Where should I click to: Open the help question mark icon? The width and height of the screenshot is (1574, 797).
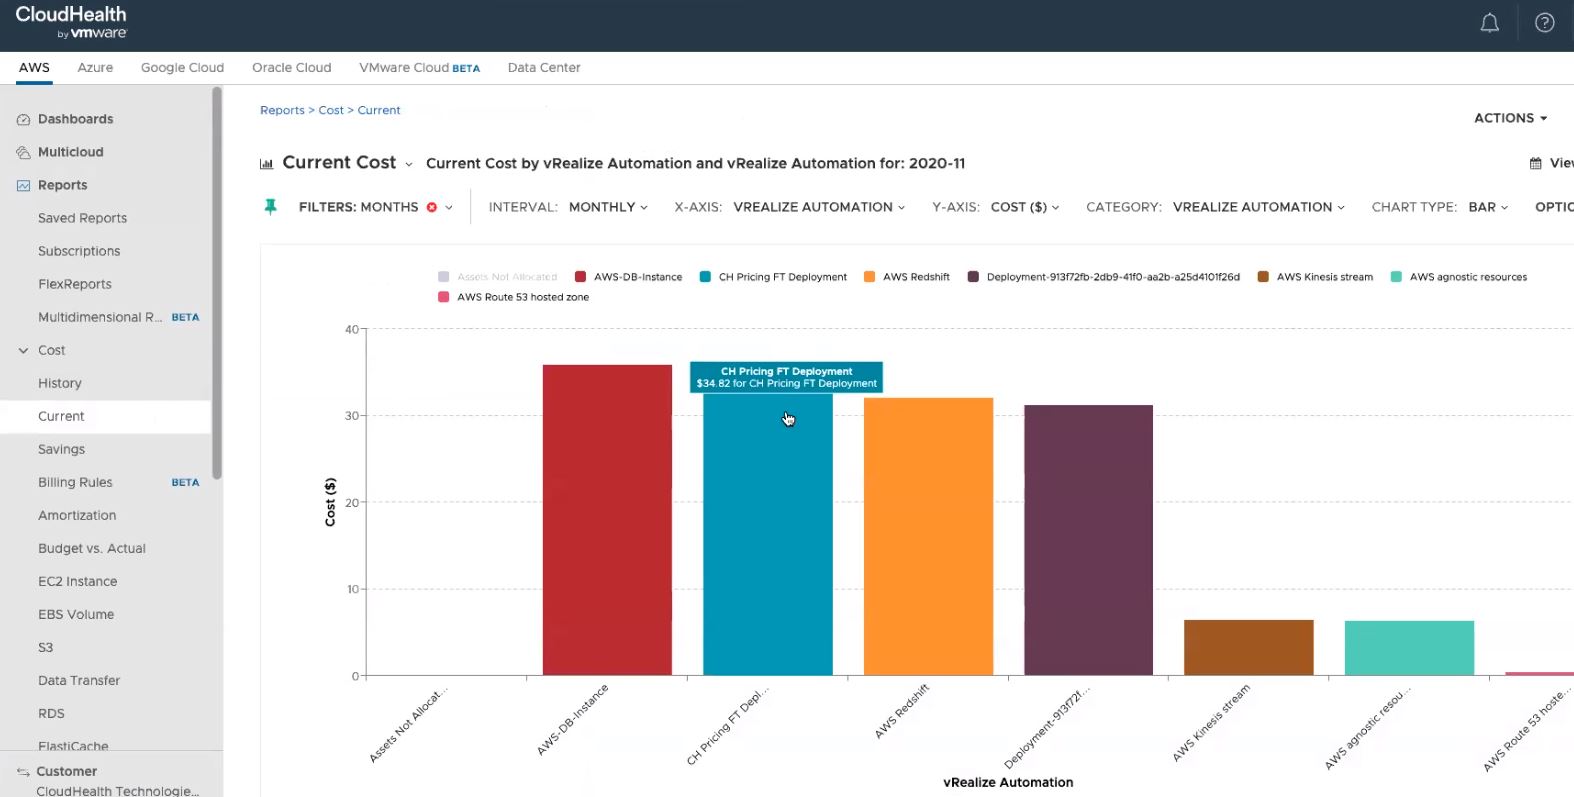tap(1545, 23)
